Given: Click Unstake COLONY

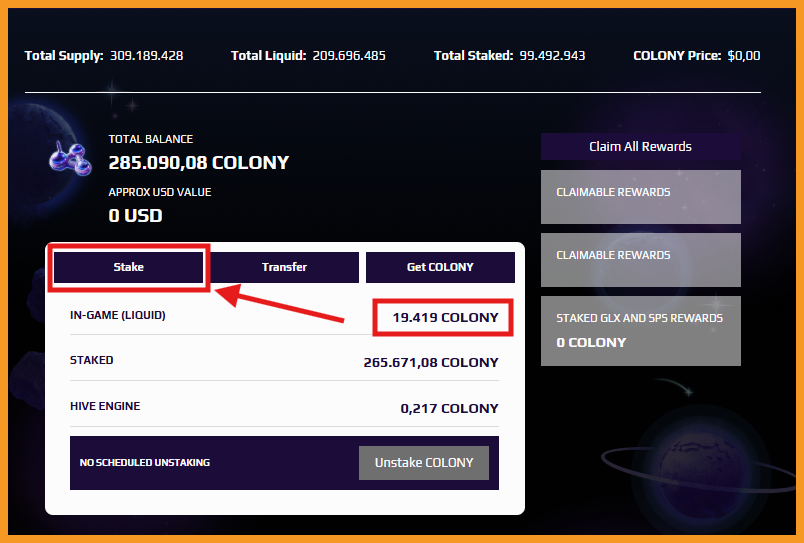Looking at the screenshot, I should [x=424, y=462].
